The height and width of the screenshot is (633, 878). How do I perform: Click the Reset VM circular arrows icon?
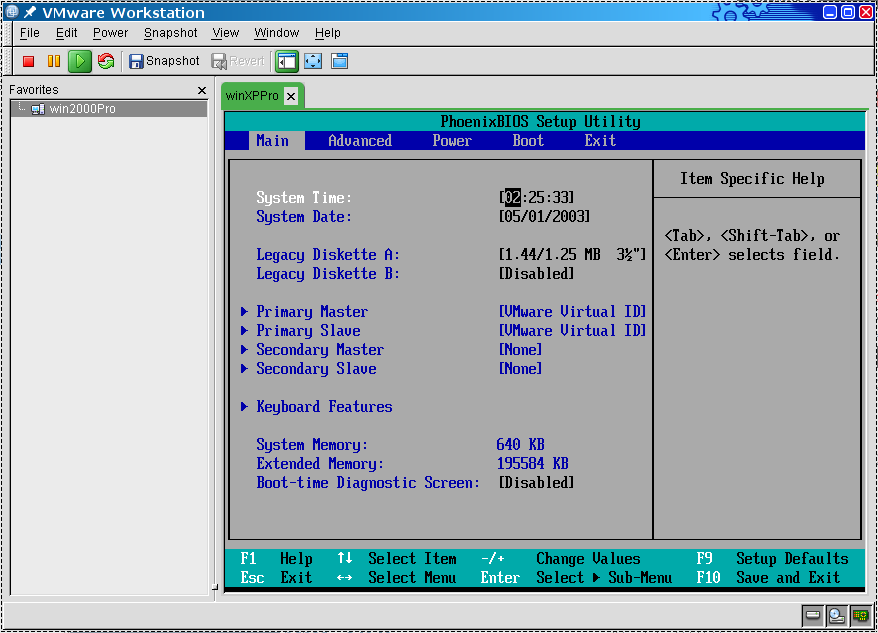[x=106, y=61]
